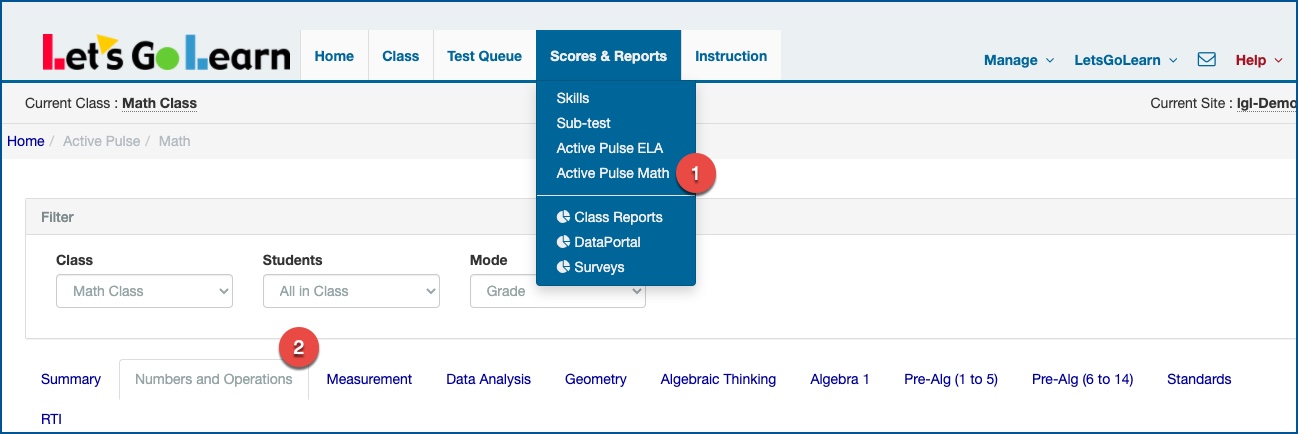Click the Active Pulse breadcrumb
This screenshot has width=1298, height=434.
[x=102, y=141]
